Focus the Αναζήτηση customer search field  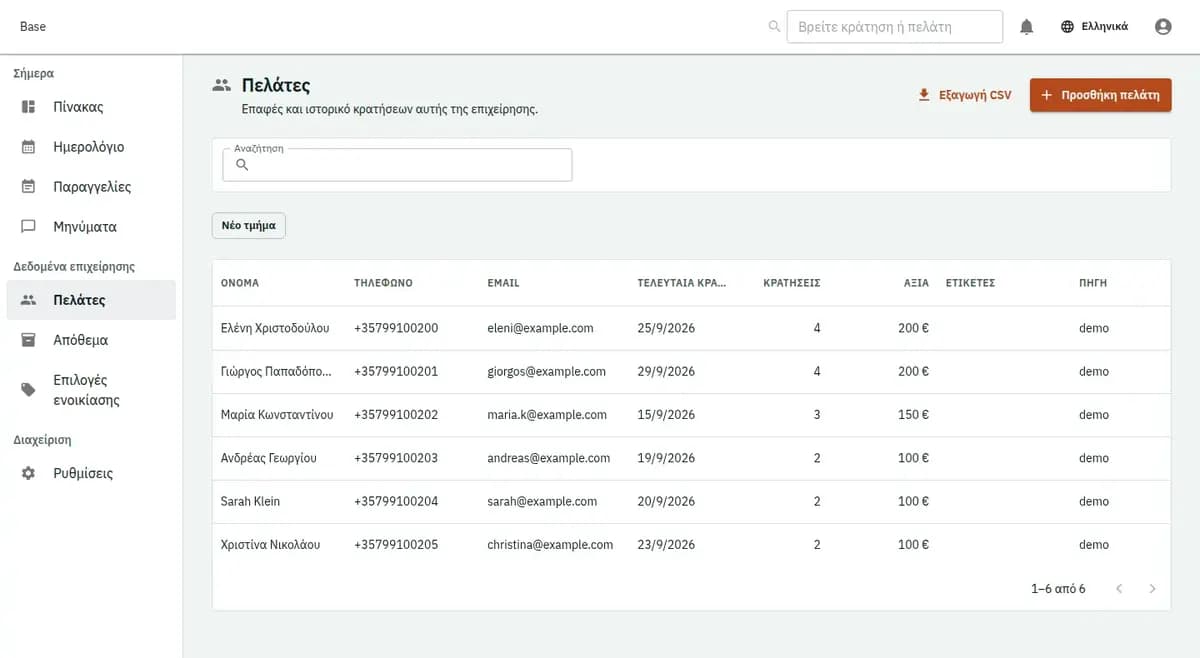point(397,165)
